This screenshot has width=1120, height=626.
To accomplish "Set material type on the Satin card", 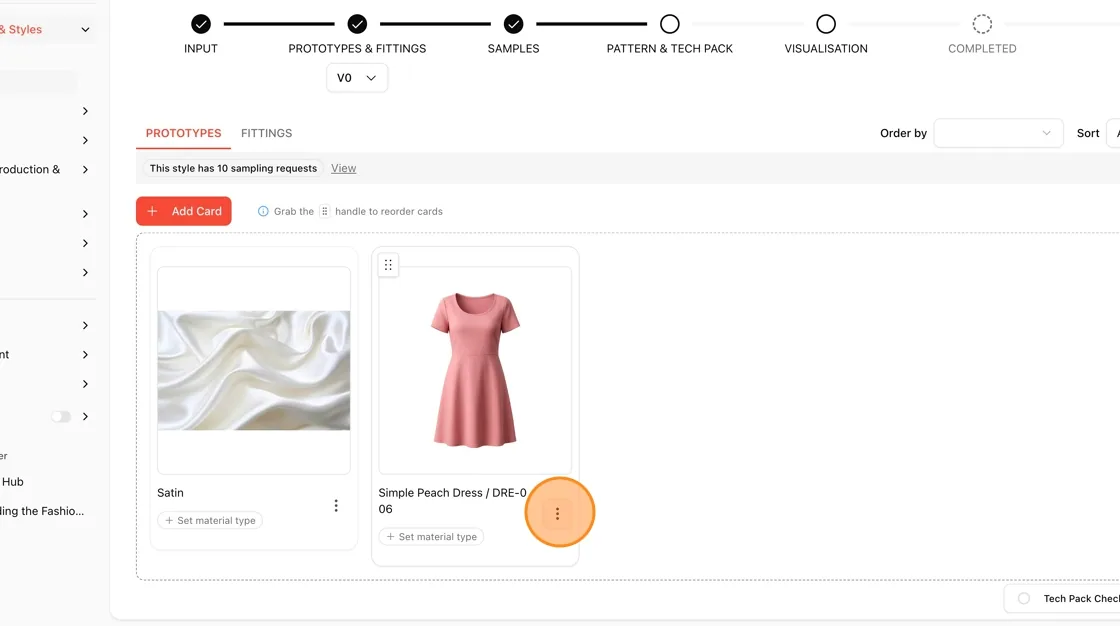I will point(210,521).
